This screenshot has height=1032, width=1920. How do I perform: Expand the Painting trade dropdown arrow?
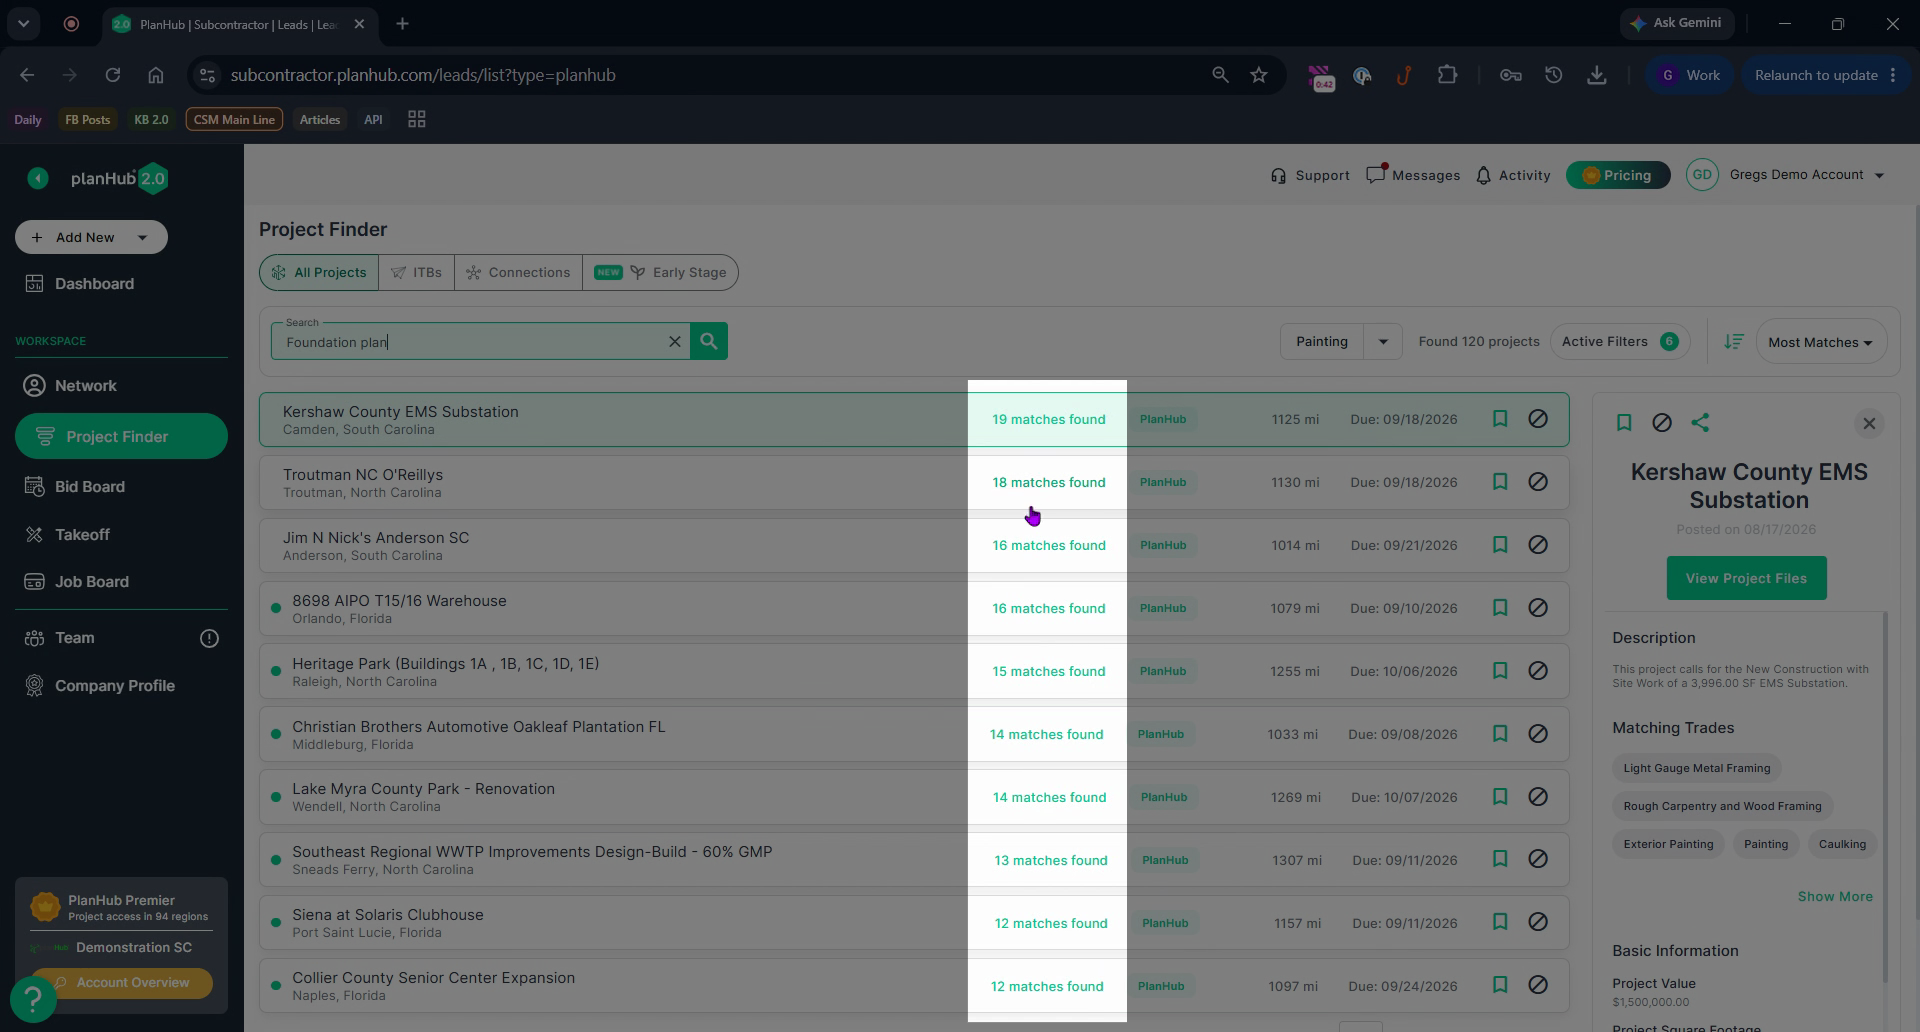click(x=1383, y=342)
